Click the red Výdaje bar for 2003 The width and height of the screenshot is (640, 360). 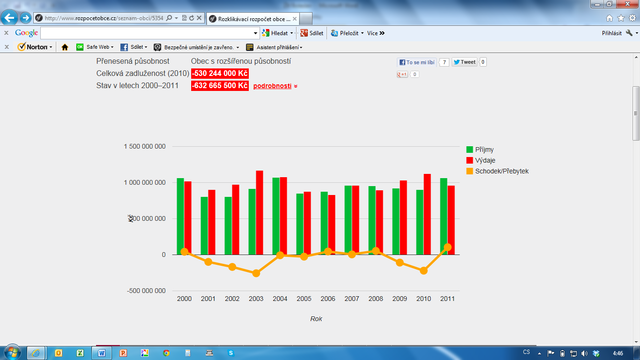pos(260,213)
